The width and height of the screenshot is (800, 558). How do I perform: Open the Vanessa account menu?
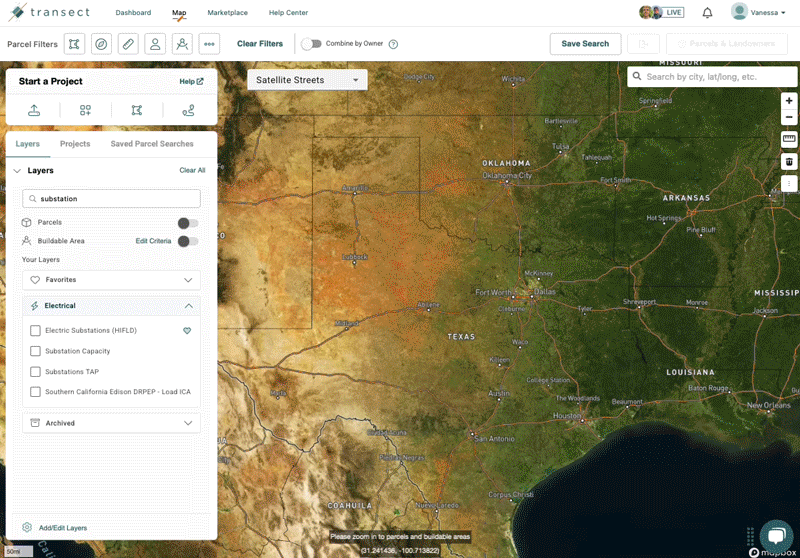[758, 12]
